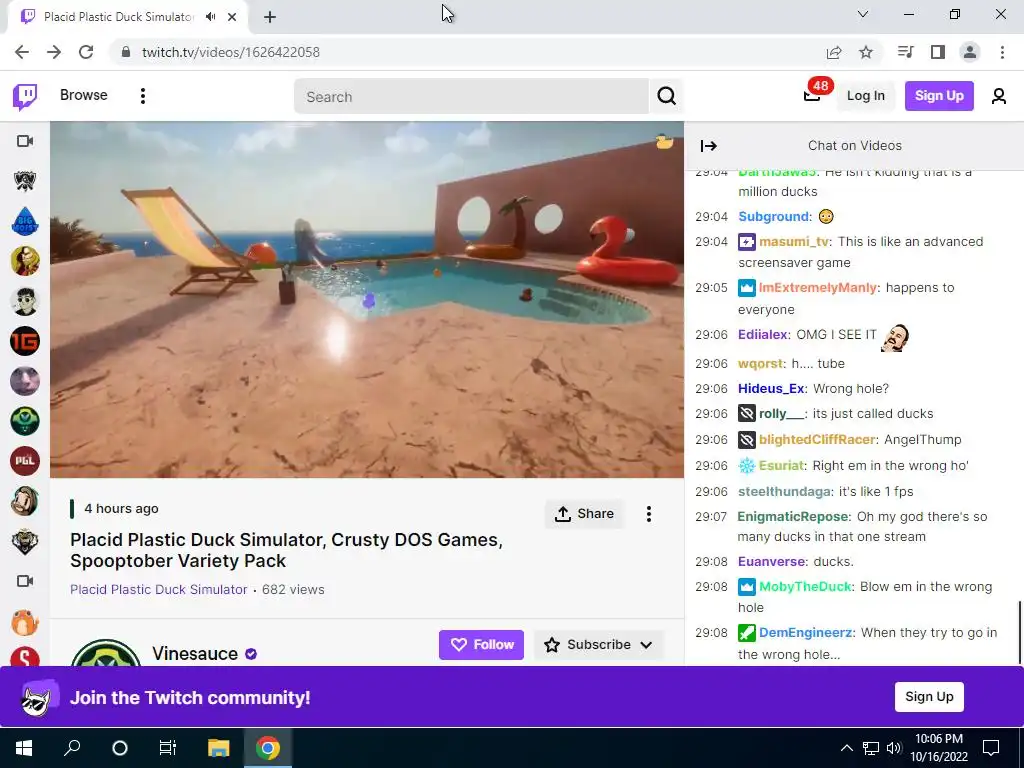Image resolution: width=1024 pixels, height=768 pixels.
Task: Open Task View on the taskbar
Action: [168, 748]
